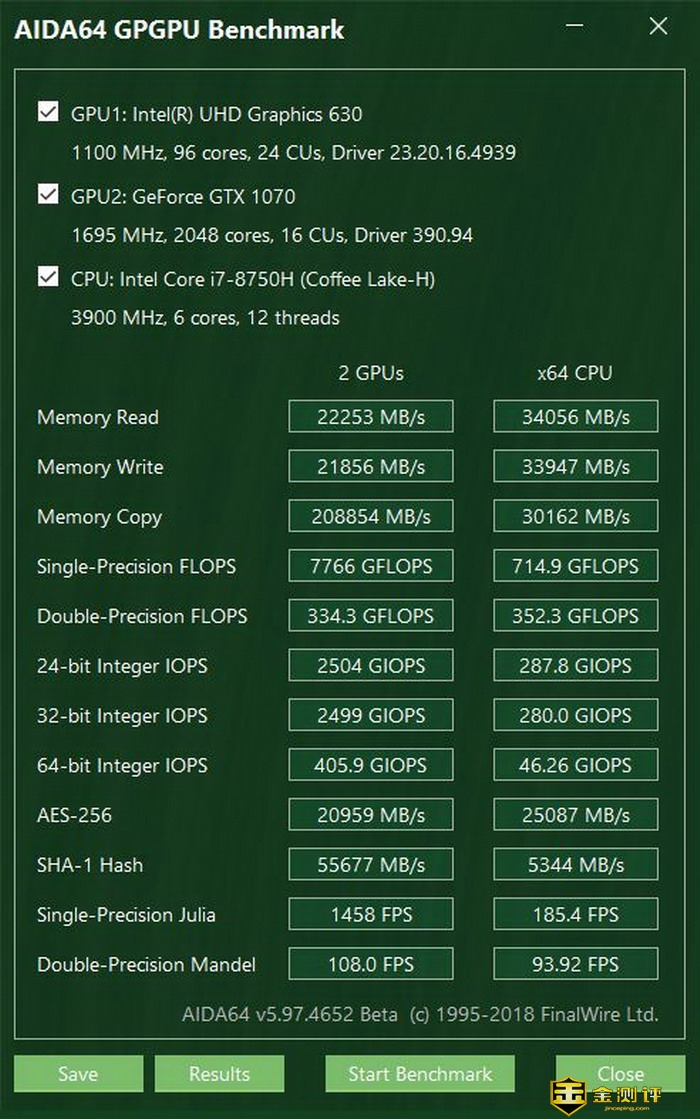This screenshot has width=700, height=1119.
Task: Click the Save button
Action: pos(78,1074)
